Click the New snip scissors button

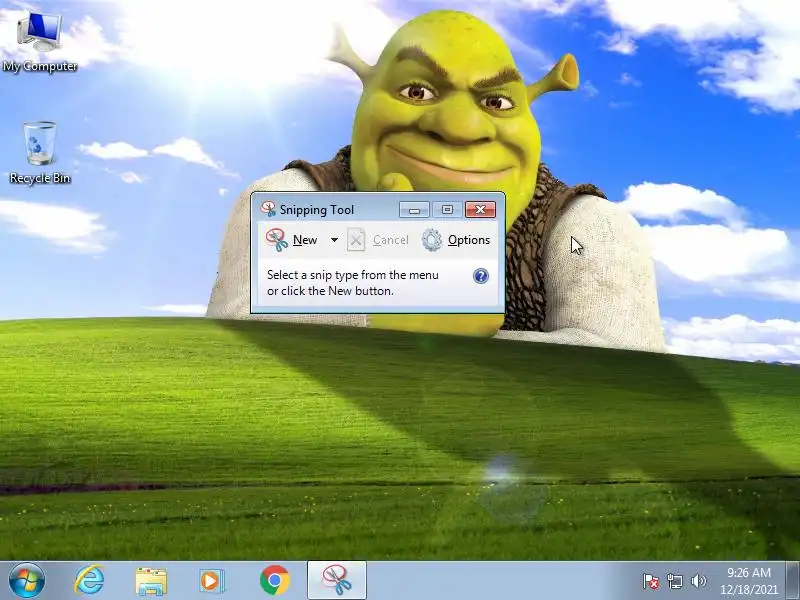click(x=292, y=240)
